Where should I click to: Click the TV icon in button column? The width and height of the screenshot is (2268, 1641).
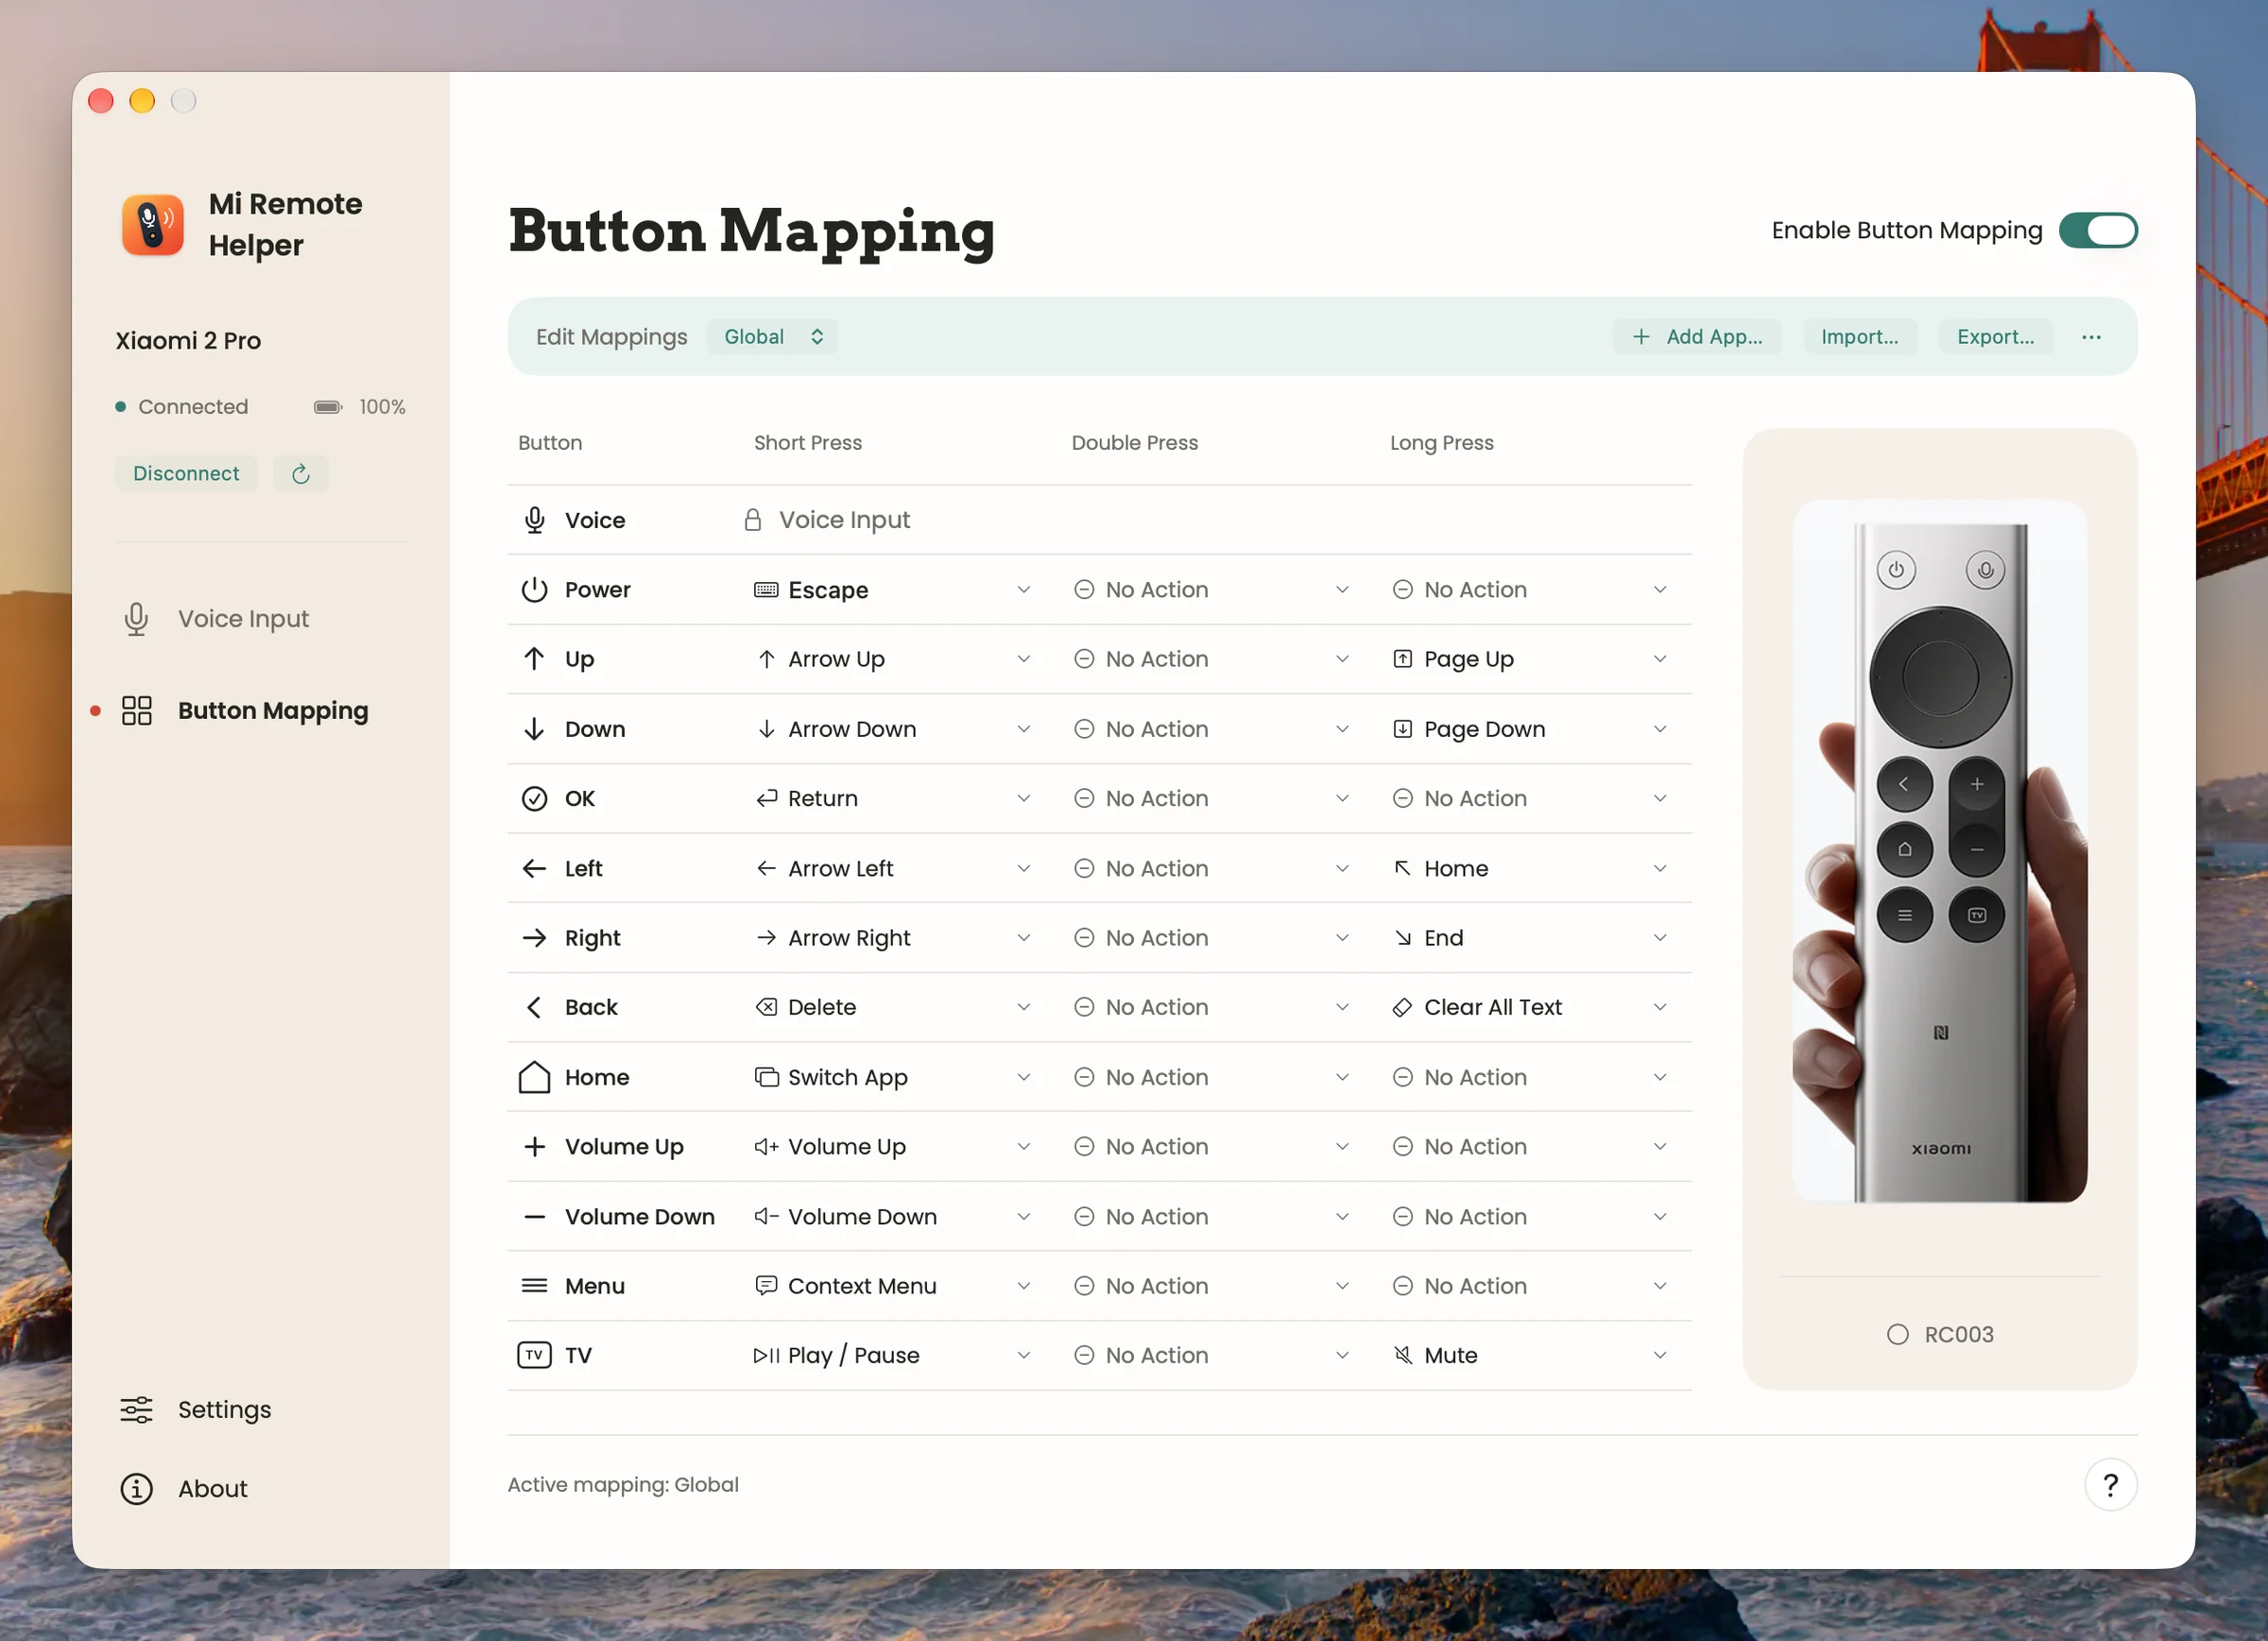point(535,1356)
